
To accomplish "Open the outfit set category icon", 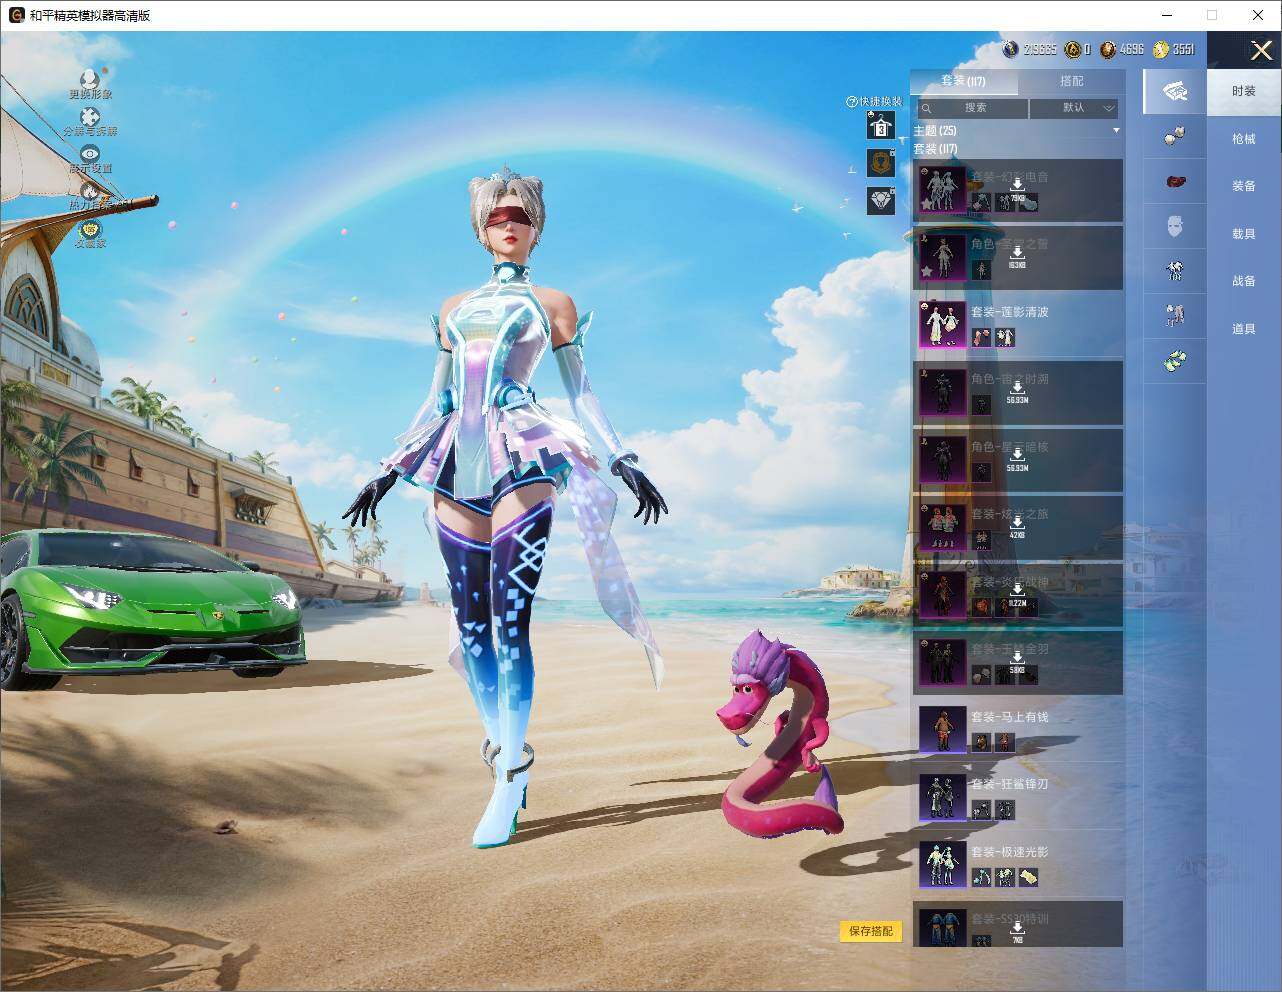I will click(1175, 91).
